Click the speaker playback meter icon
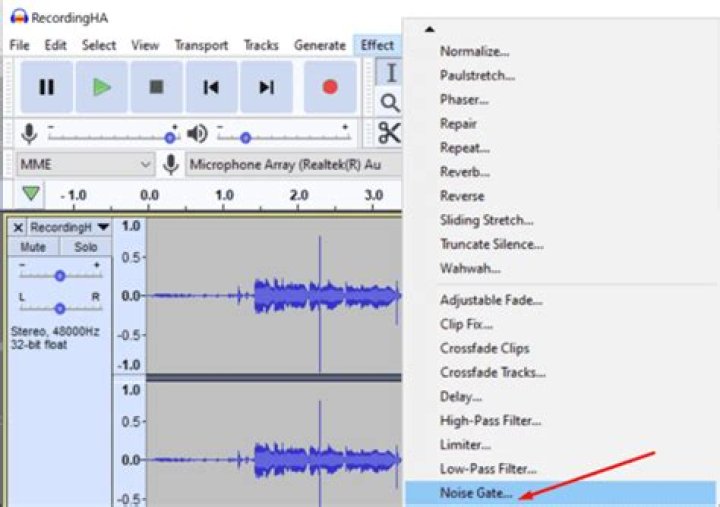Viewport: 720px width, 507px height. pyautogui.click(x=197, y=133)
